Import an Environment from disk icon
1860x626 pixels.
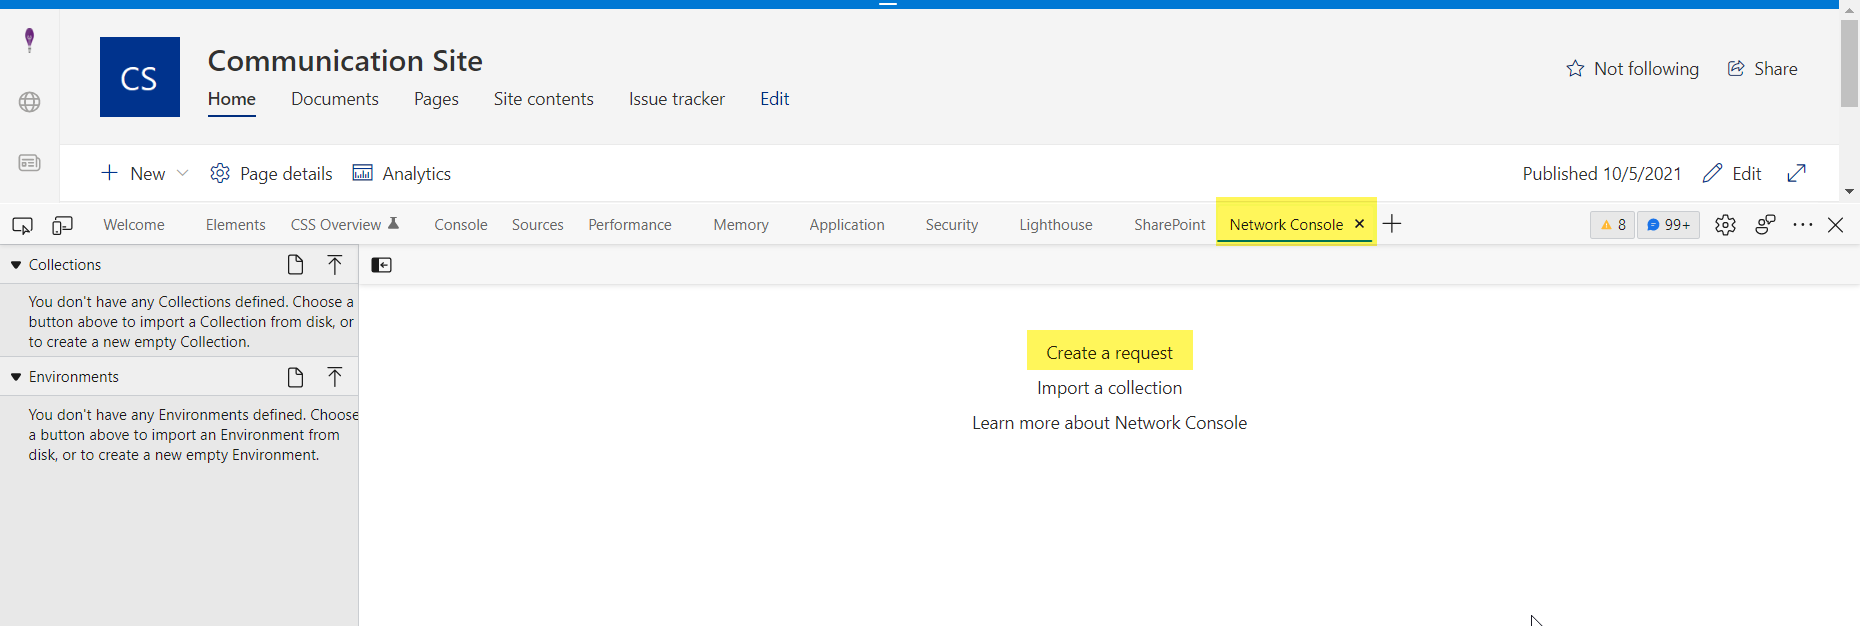click(335, 377)
